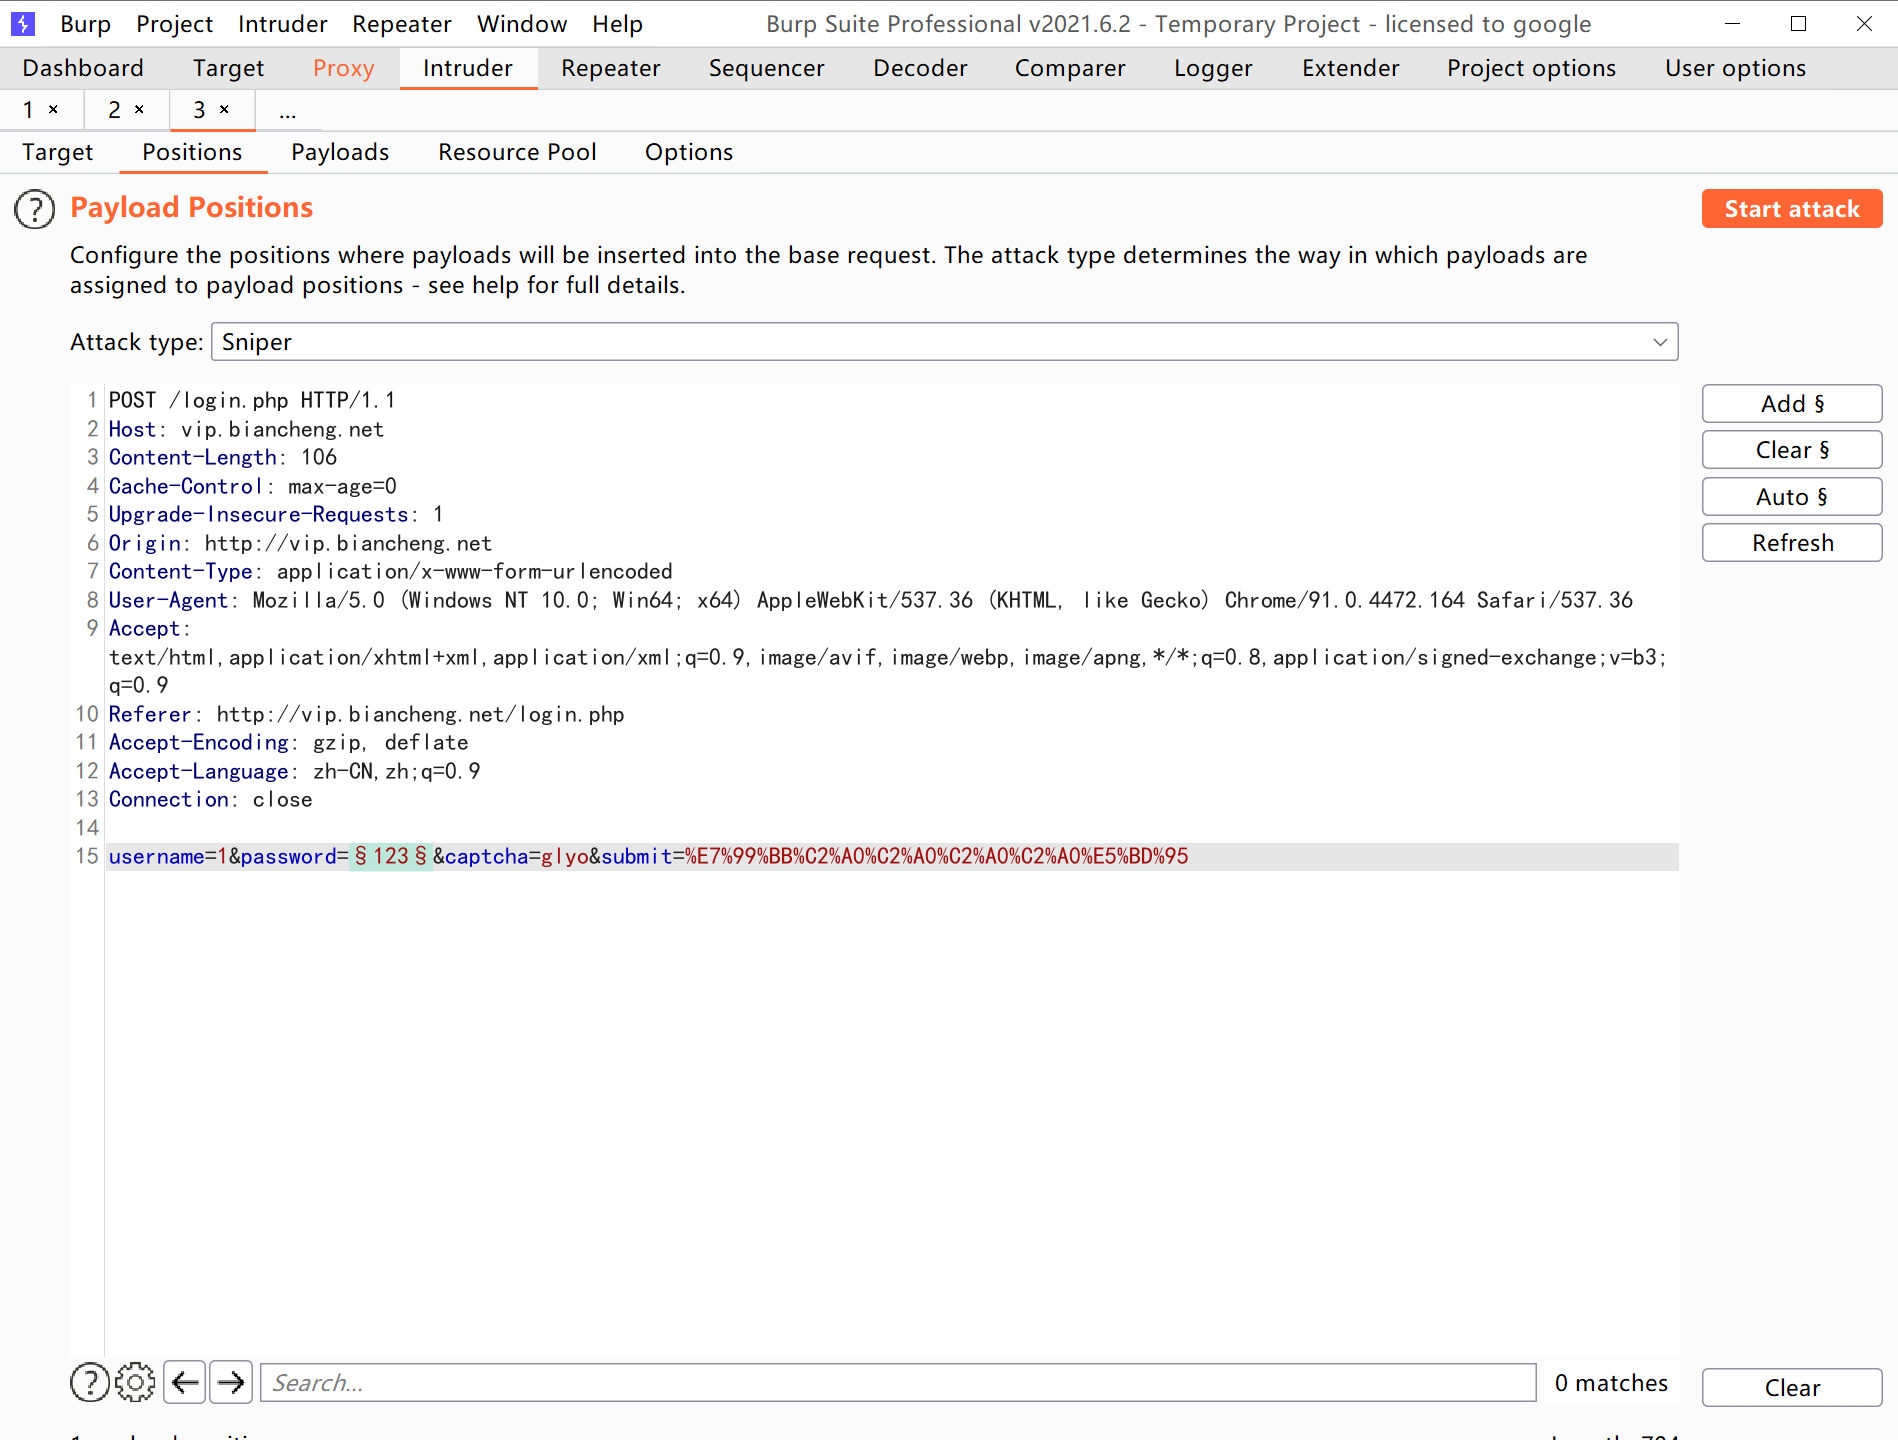
Task: Click the Host header line
Action: tap(246, 429)
